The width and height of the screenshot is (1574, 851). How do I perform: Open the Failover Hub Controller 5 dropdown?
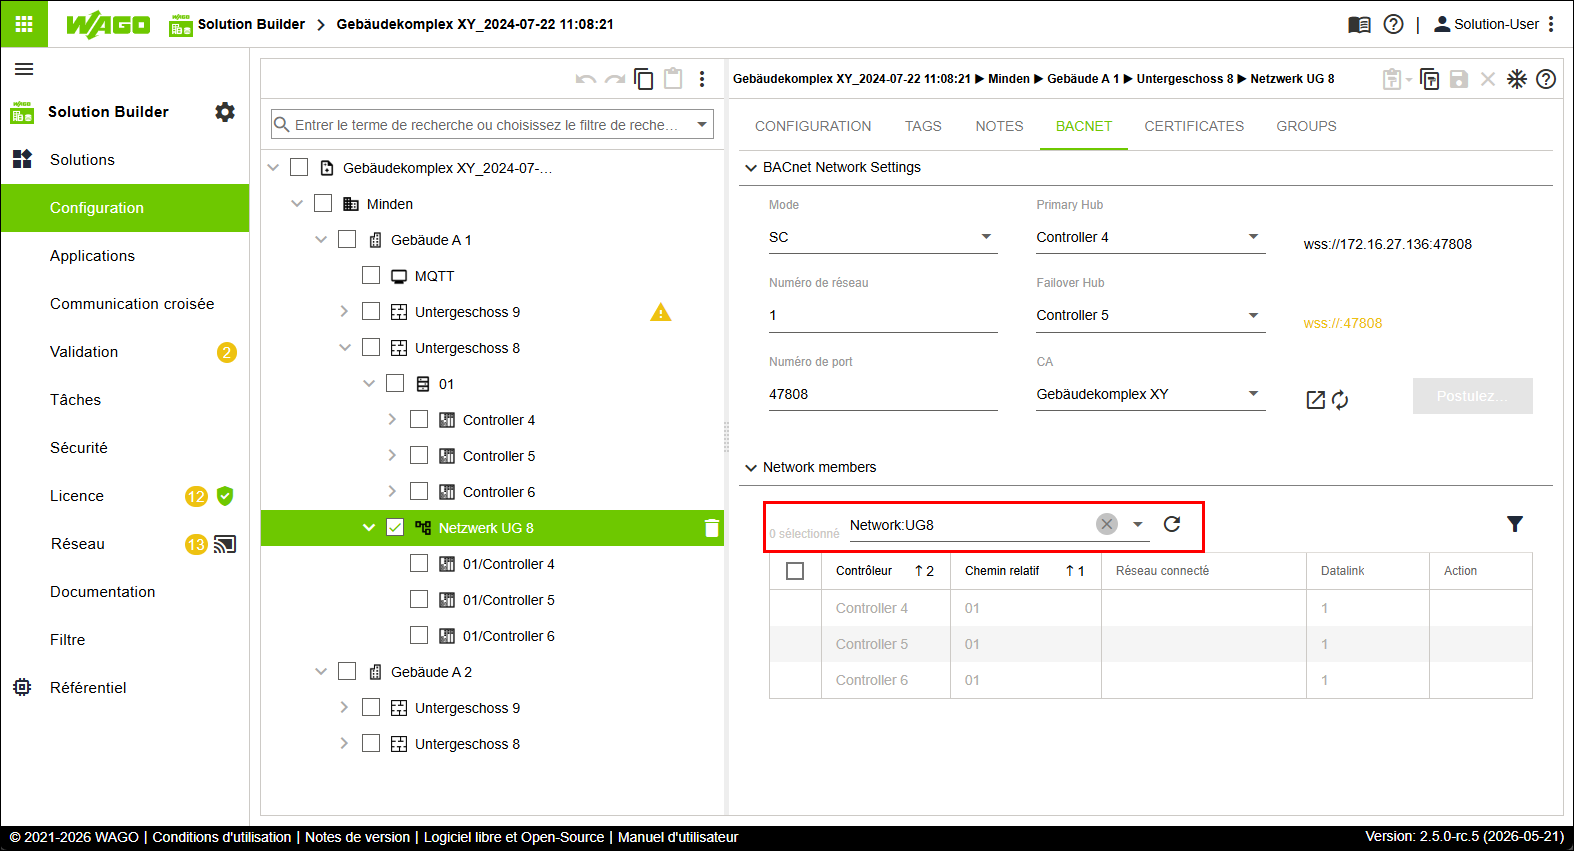pyautogui.click(x=1151, y=315)
